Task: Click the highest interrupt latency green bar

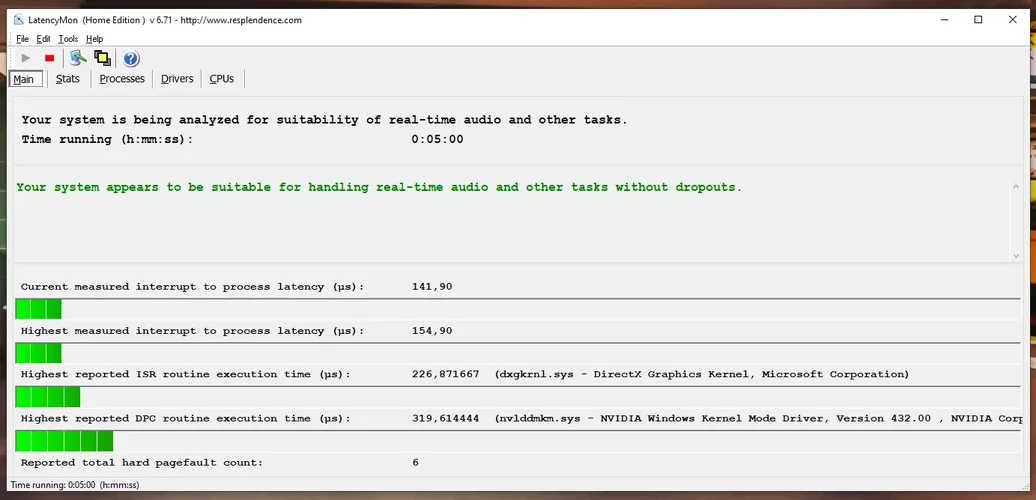Action: coord(38,353)
